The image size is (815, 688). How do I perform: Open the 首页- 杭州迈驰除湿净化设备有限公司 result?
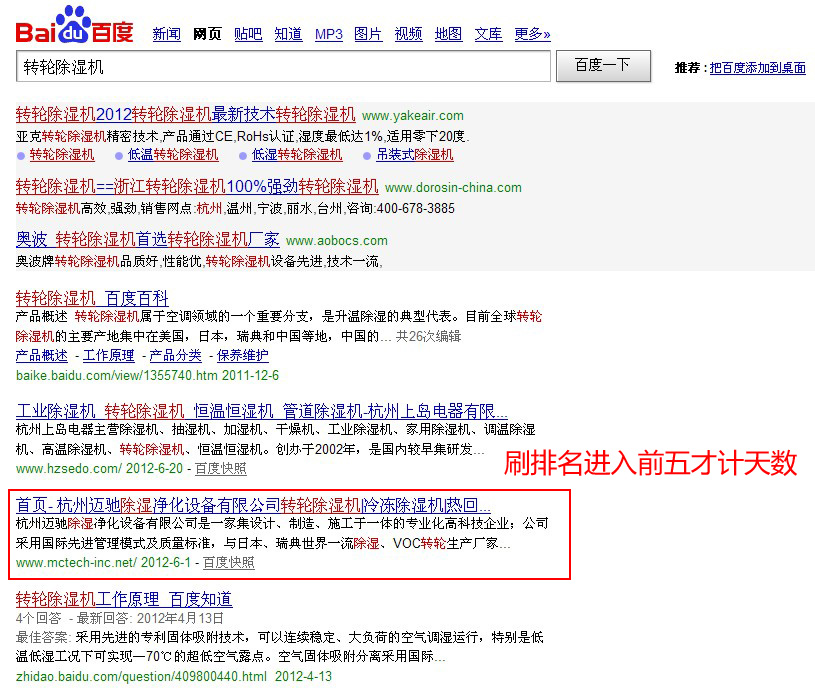(253, 505)
